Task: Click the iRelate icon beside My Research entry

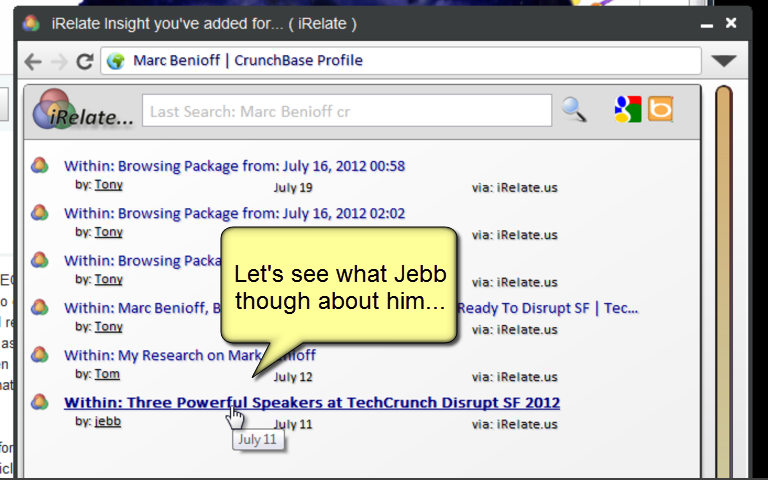Action: (x=40, y=355)
